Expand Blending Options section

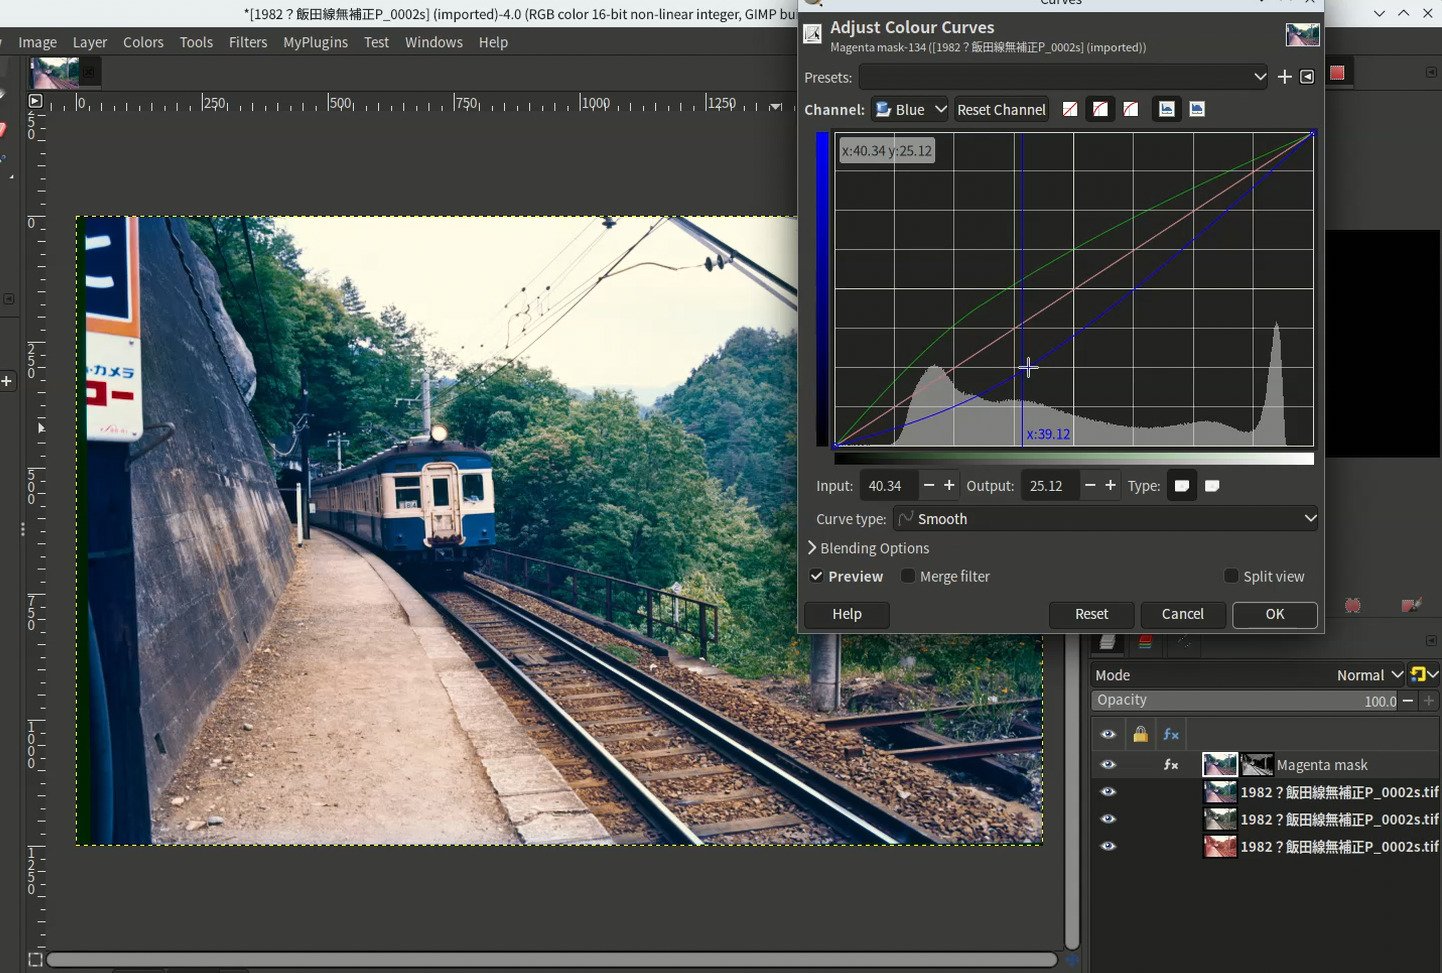868,548
